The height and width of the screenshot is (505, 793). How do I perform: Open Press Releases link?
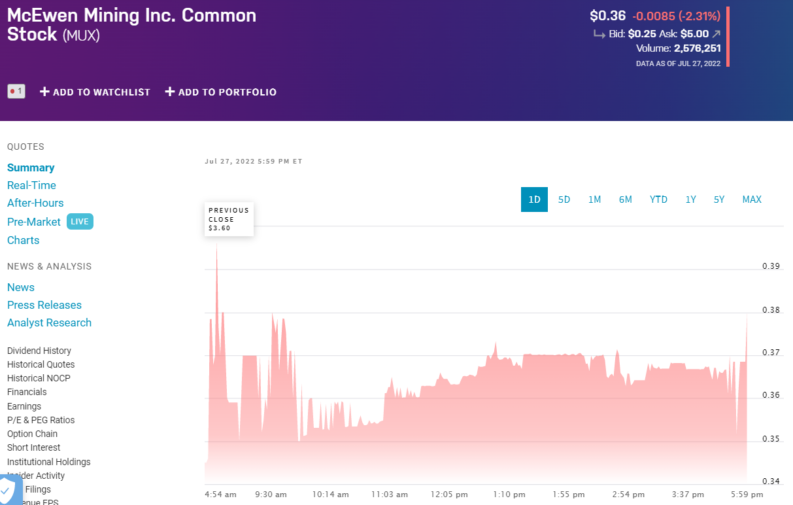44,305
